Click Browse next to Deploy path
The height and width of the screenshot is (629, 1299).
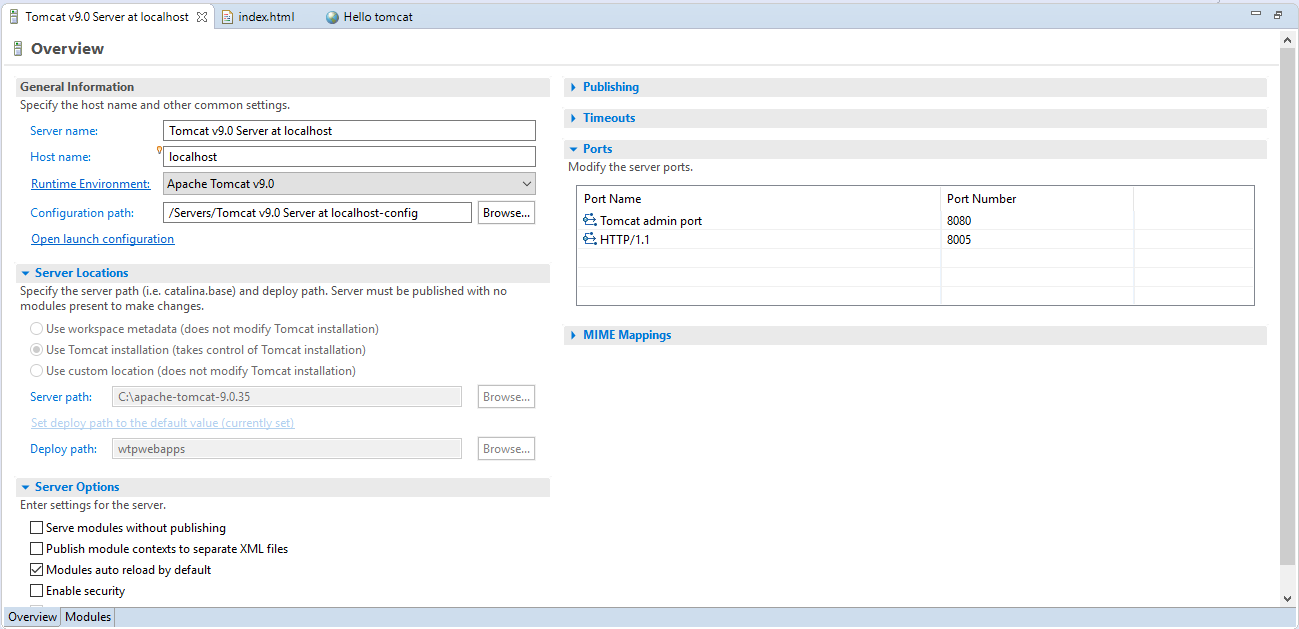tap(506, 449)
